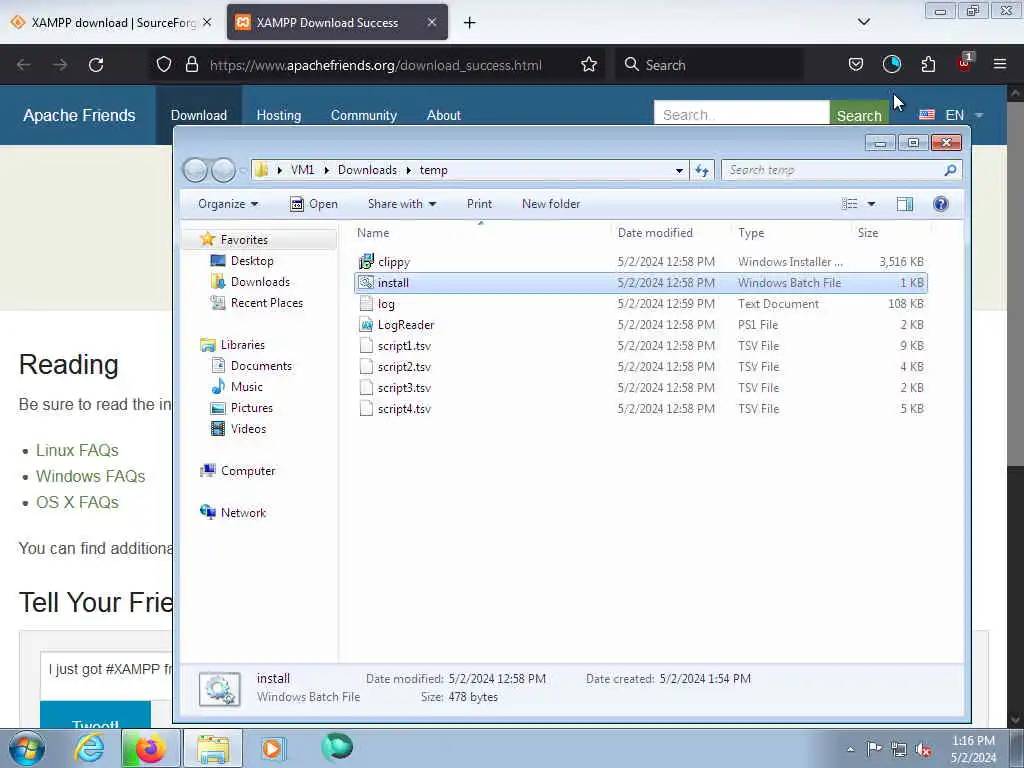Show hidden tray icons arrow
Viewport: 1024px width, 768px height.
850,750
